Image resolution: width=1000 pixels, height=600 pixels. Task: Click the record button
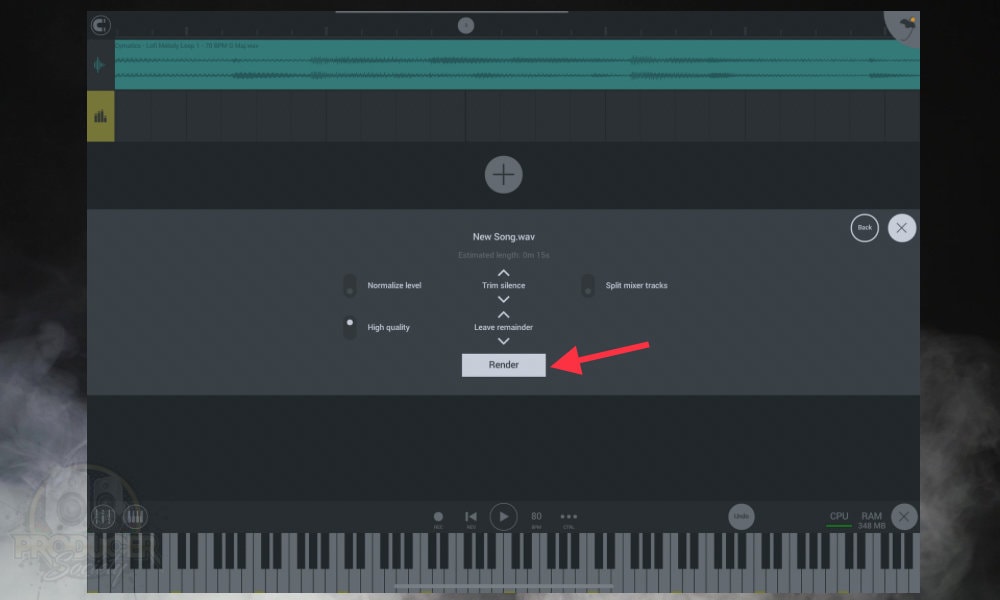pos(438,517)
